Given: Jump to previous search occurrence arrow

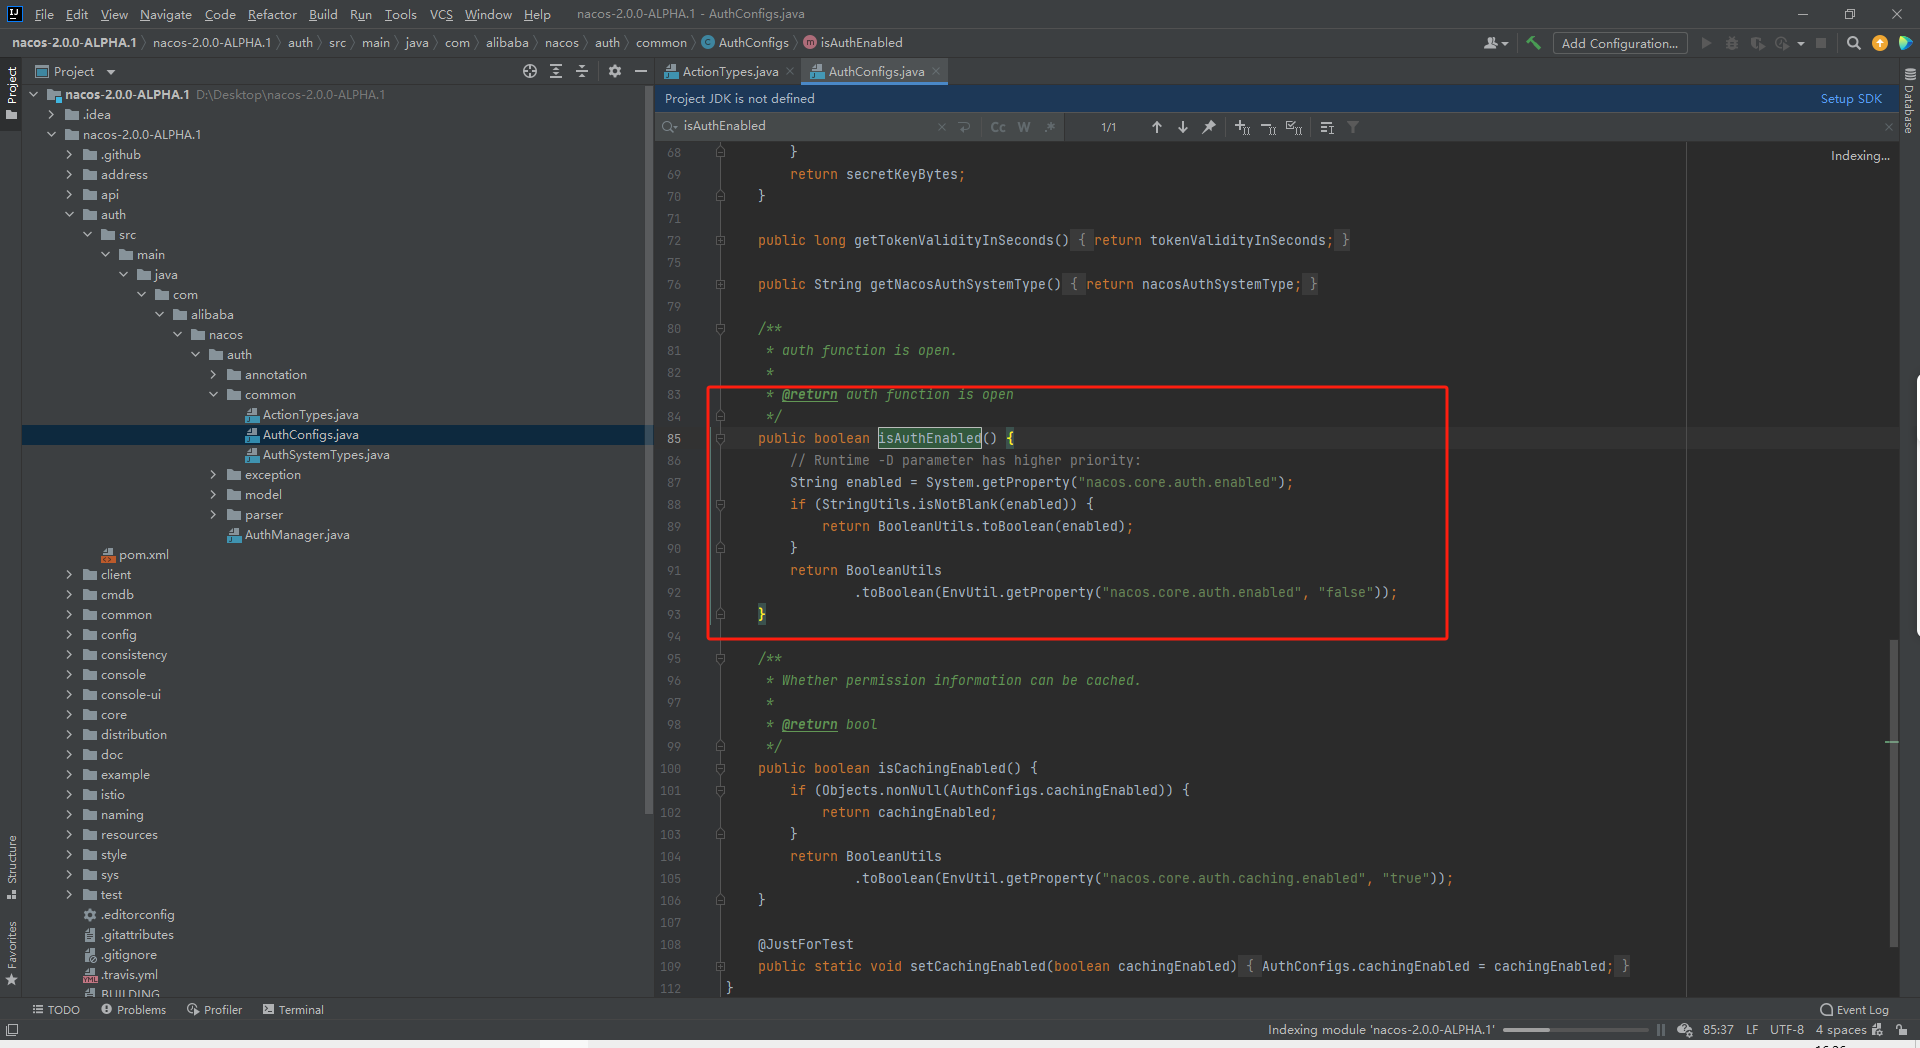Looking at the screenshot, I should point(1157,127).
